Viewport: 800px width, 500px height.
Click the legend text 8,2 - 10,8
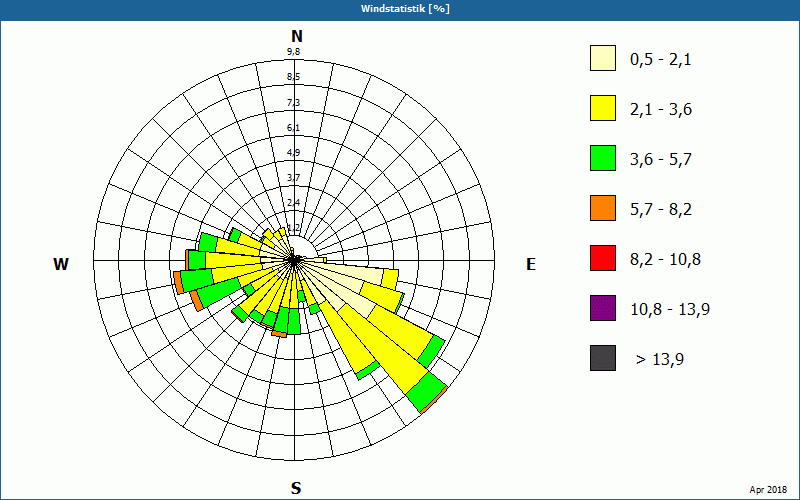pos(665,260)
